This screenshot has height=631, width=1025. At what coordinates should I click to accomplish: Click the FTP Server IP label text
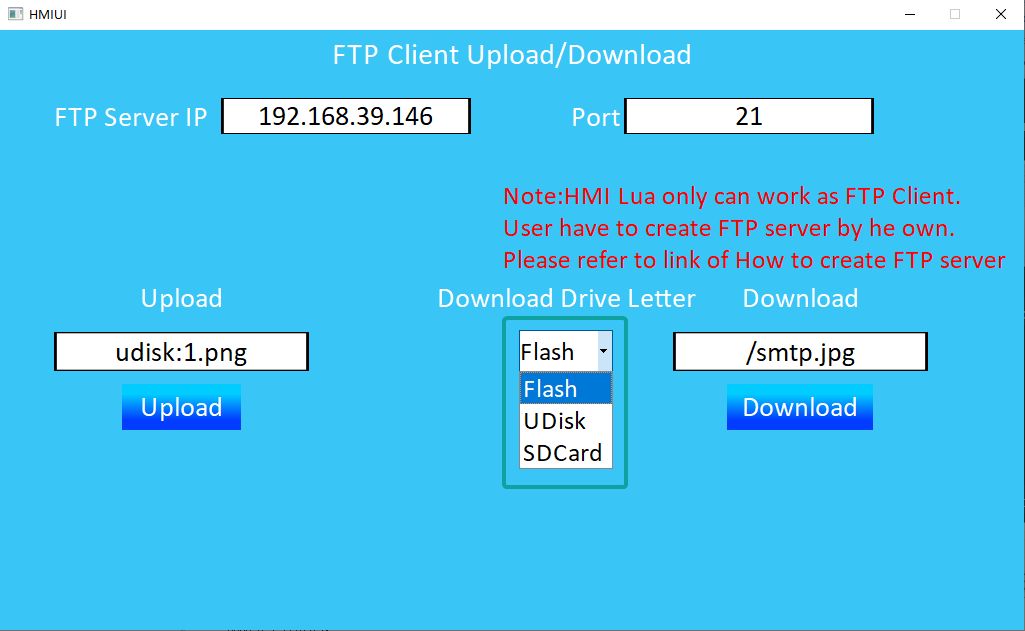click(131, 117)
